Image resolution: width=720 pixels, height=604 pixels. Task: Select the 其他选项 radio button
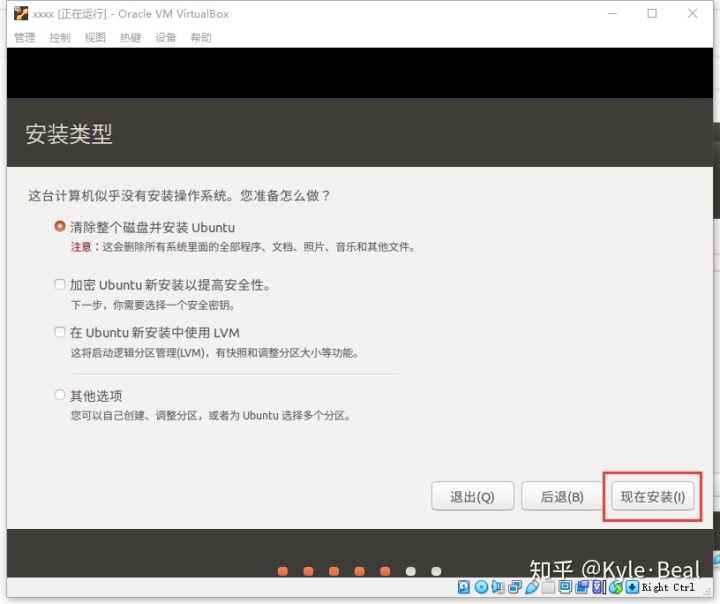[60, 395]
